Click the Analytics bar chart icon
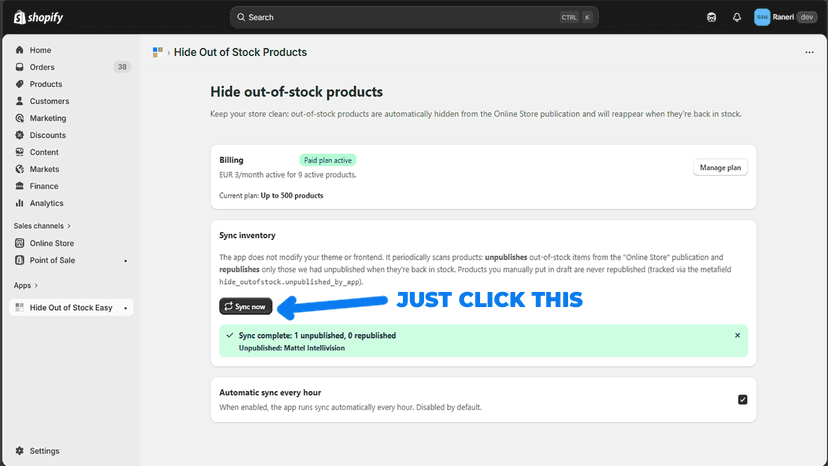 pyautogui.click(x=20, y=203)
